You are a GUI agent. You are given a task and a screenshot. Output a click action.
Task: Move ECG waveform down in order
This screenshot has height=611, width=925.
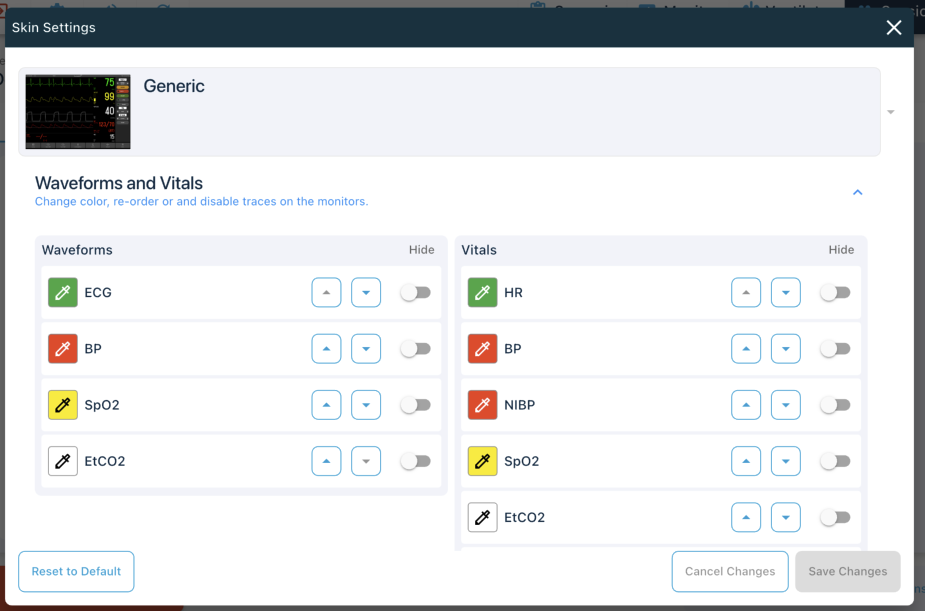coord(366,293)
